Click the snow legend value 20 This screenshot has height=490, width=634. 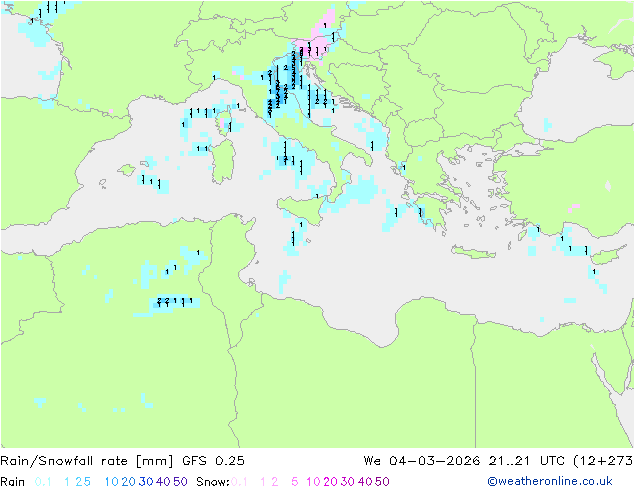click(330, 482)
